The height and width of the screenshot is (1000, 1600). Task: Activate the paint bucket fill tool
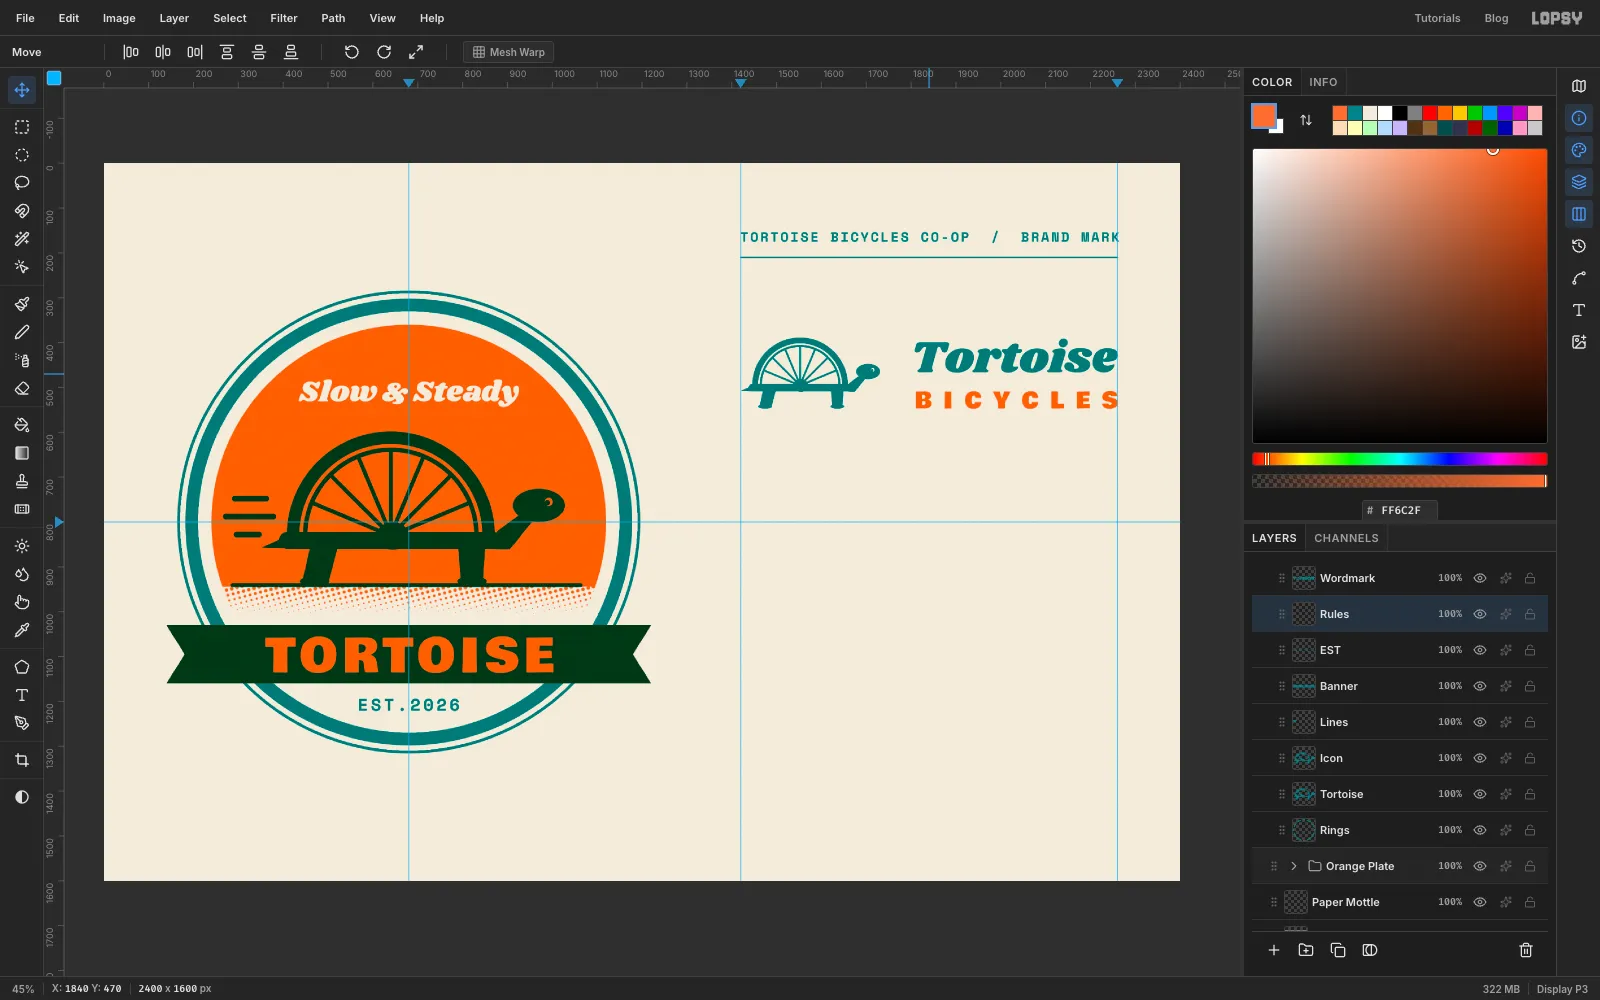22,425
